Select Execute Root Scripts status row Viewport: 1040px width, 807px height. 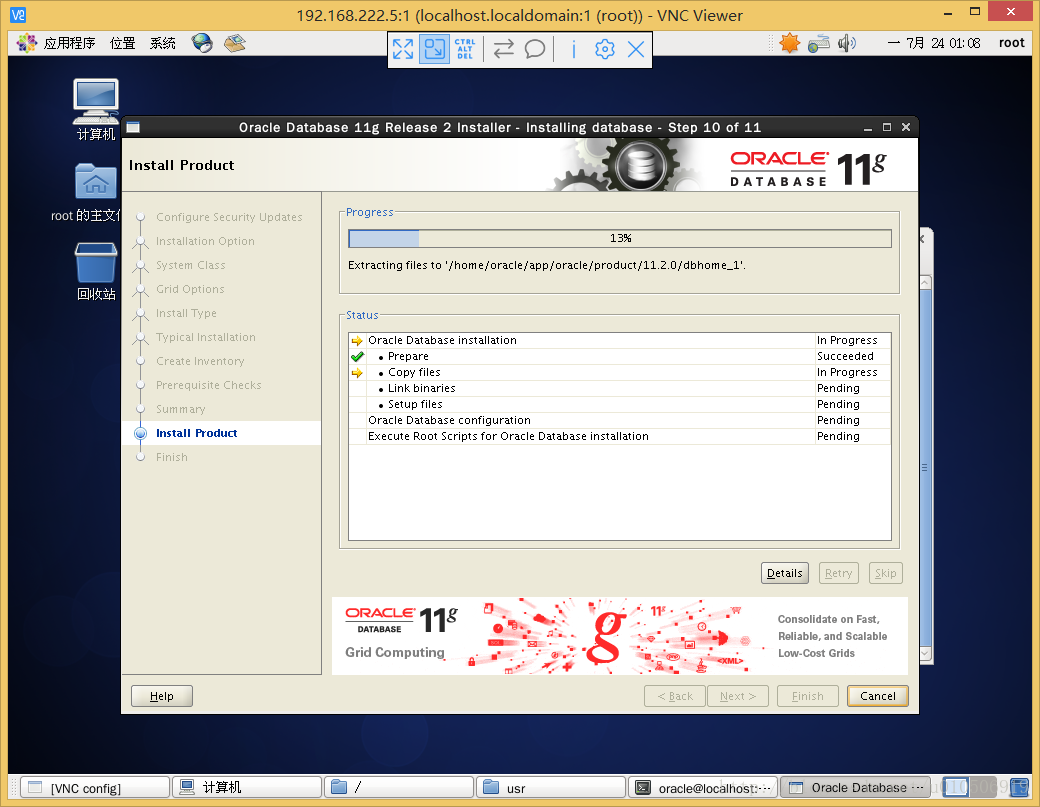(x=619, y=436)
